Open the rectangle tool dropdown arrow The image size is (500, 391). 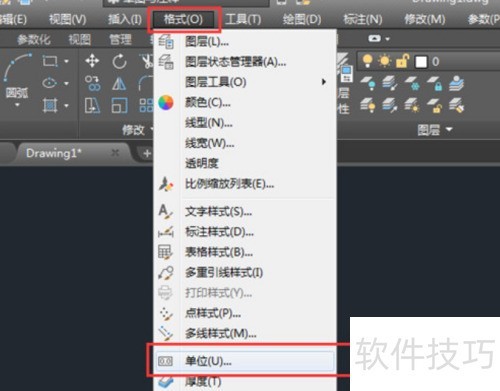[66, 61]
